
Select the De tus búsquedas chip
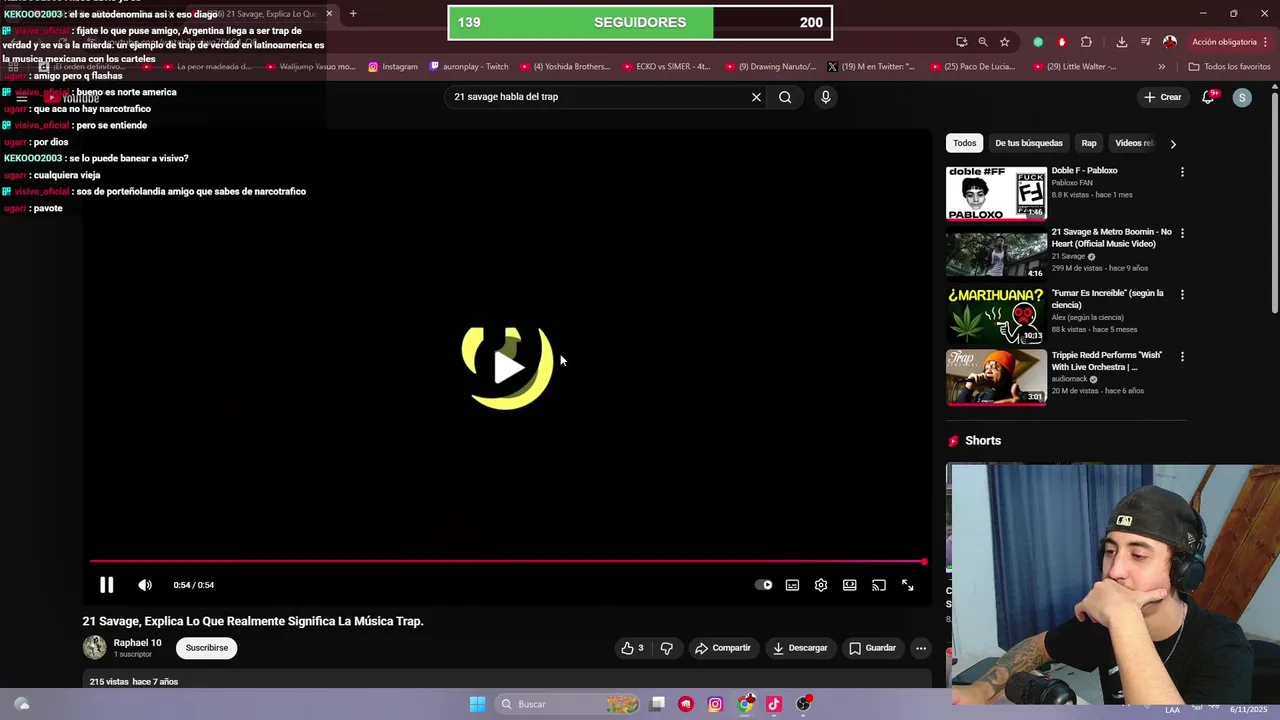click(x=1028, y=143)
